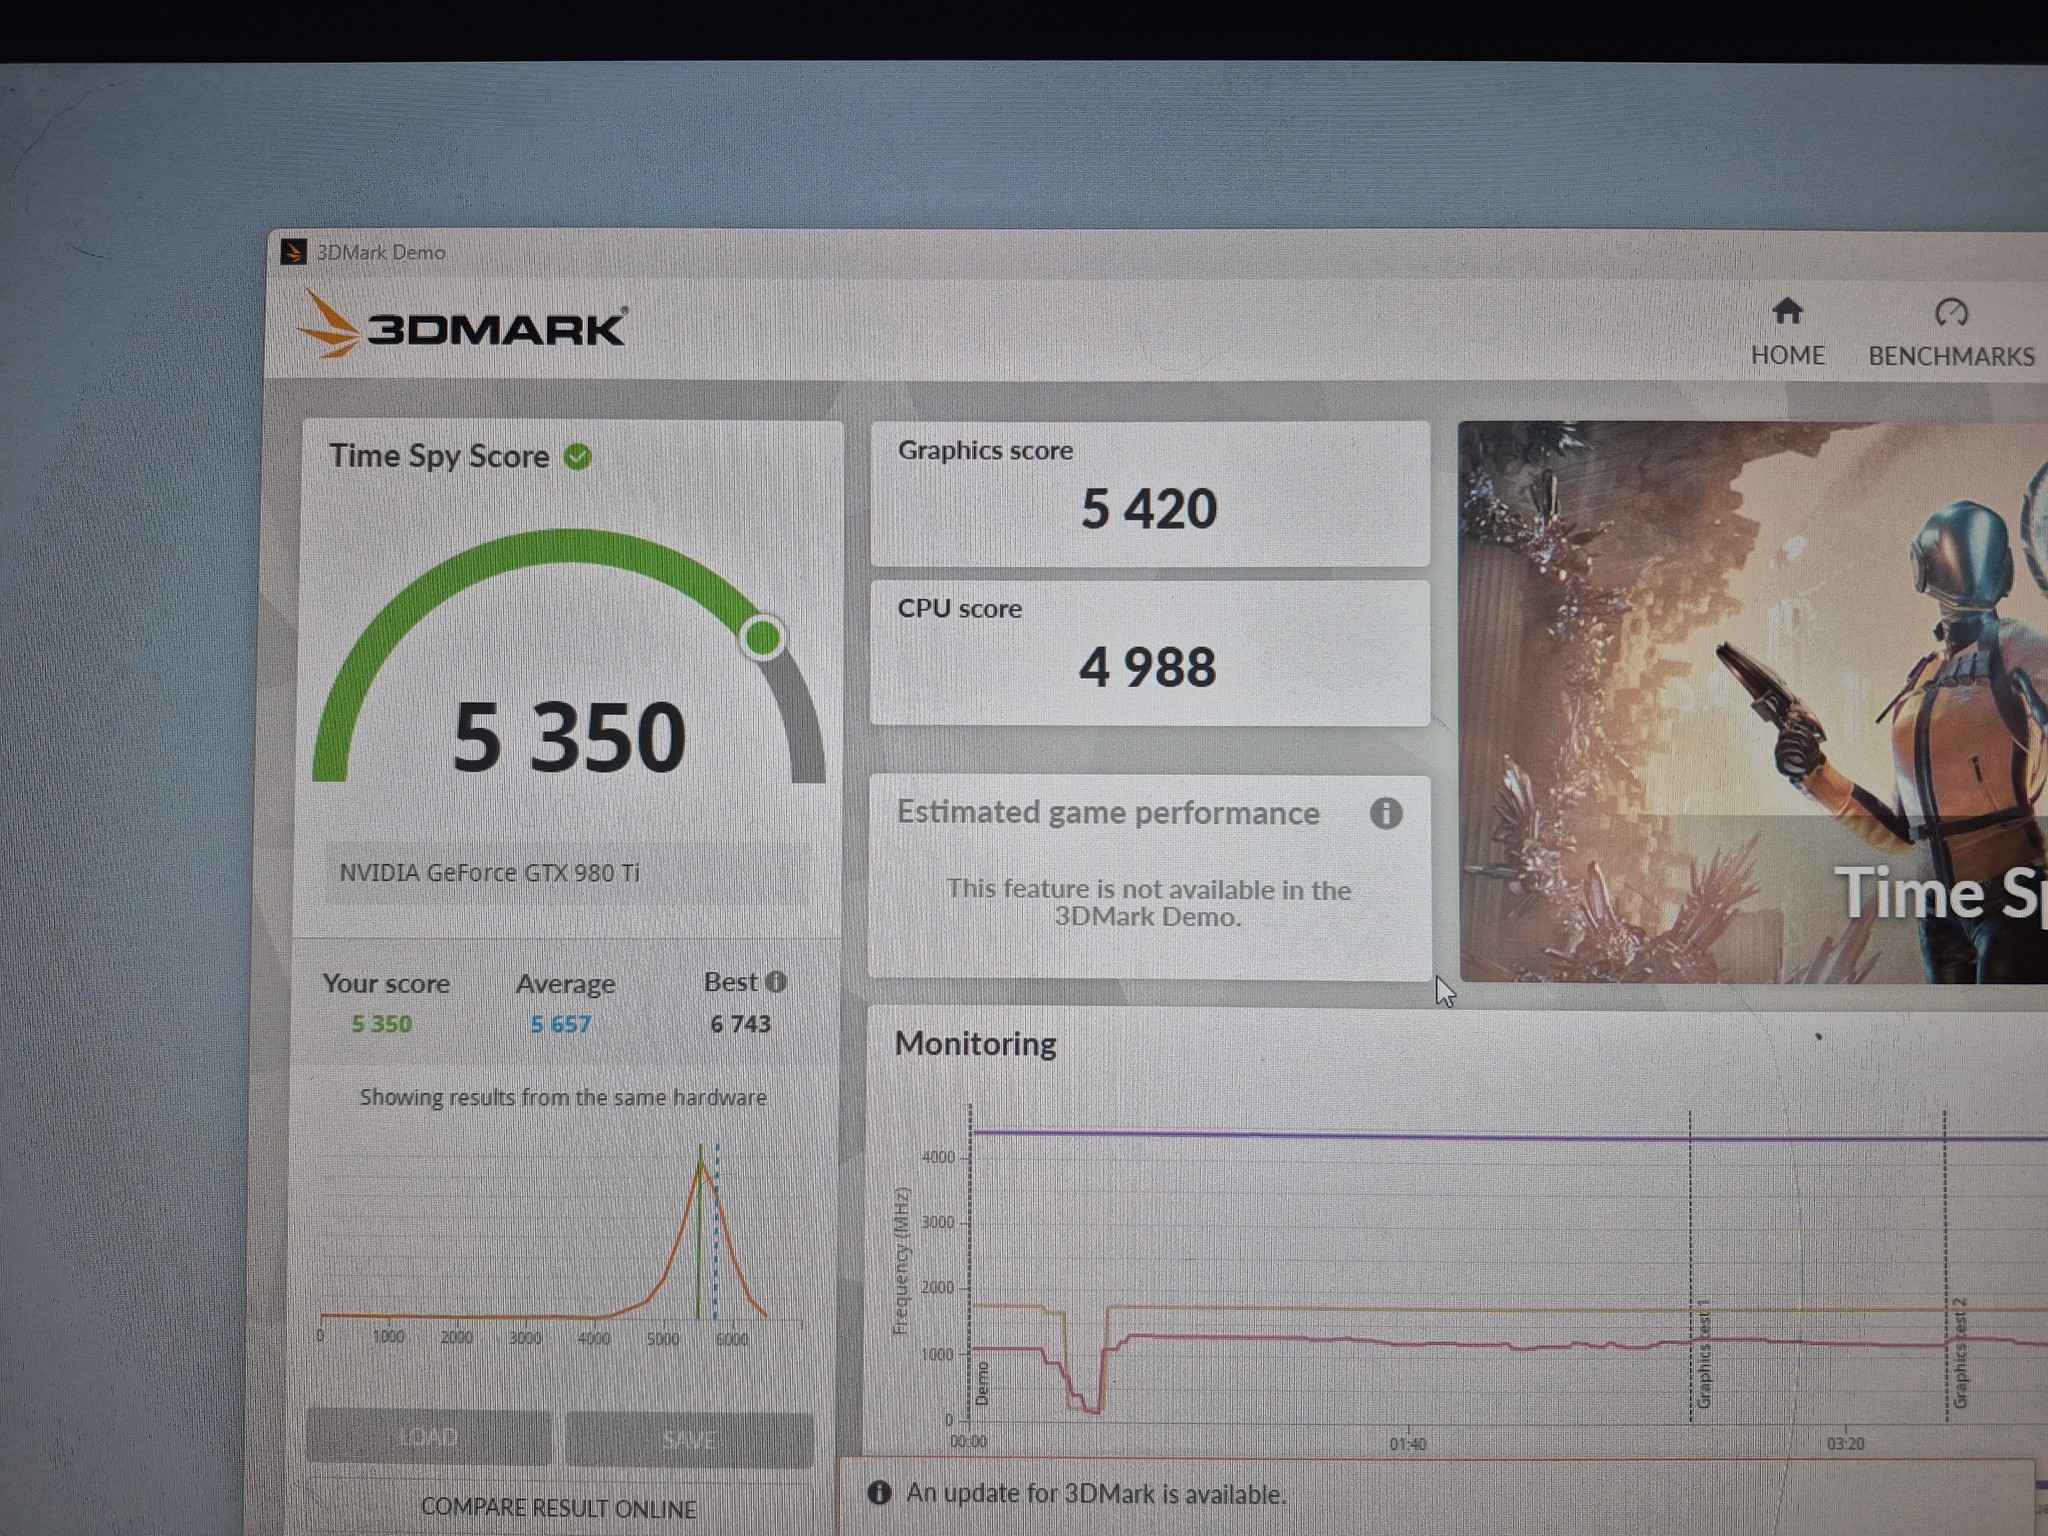Click COMPARE RESULT ONLINE

pos(558,1508)
